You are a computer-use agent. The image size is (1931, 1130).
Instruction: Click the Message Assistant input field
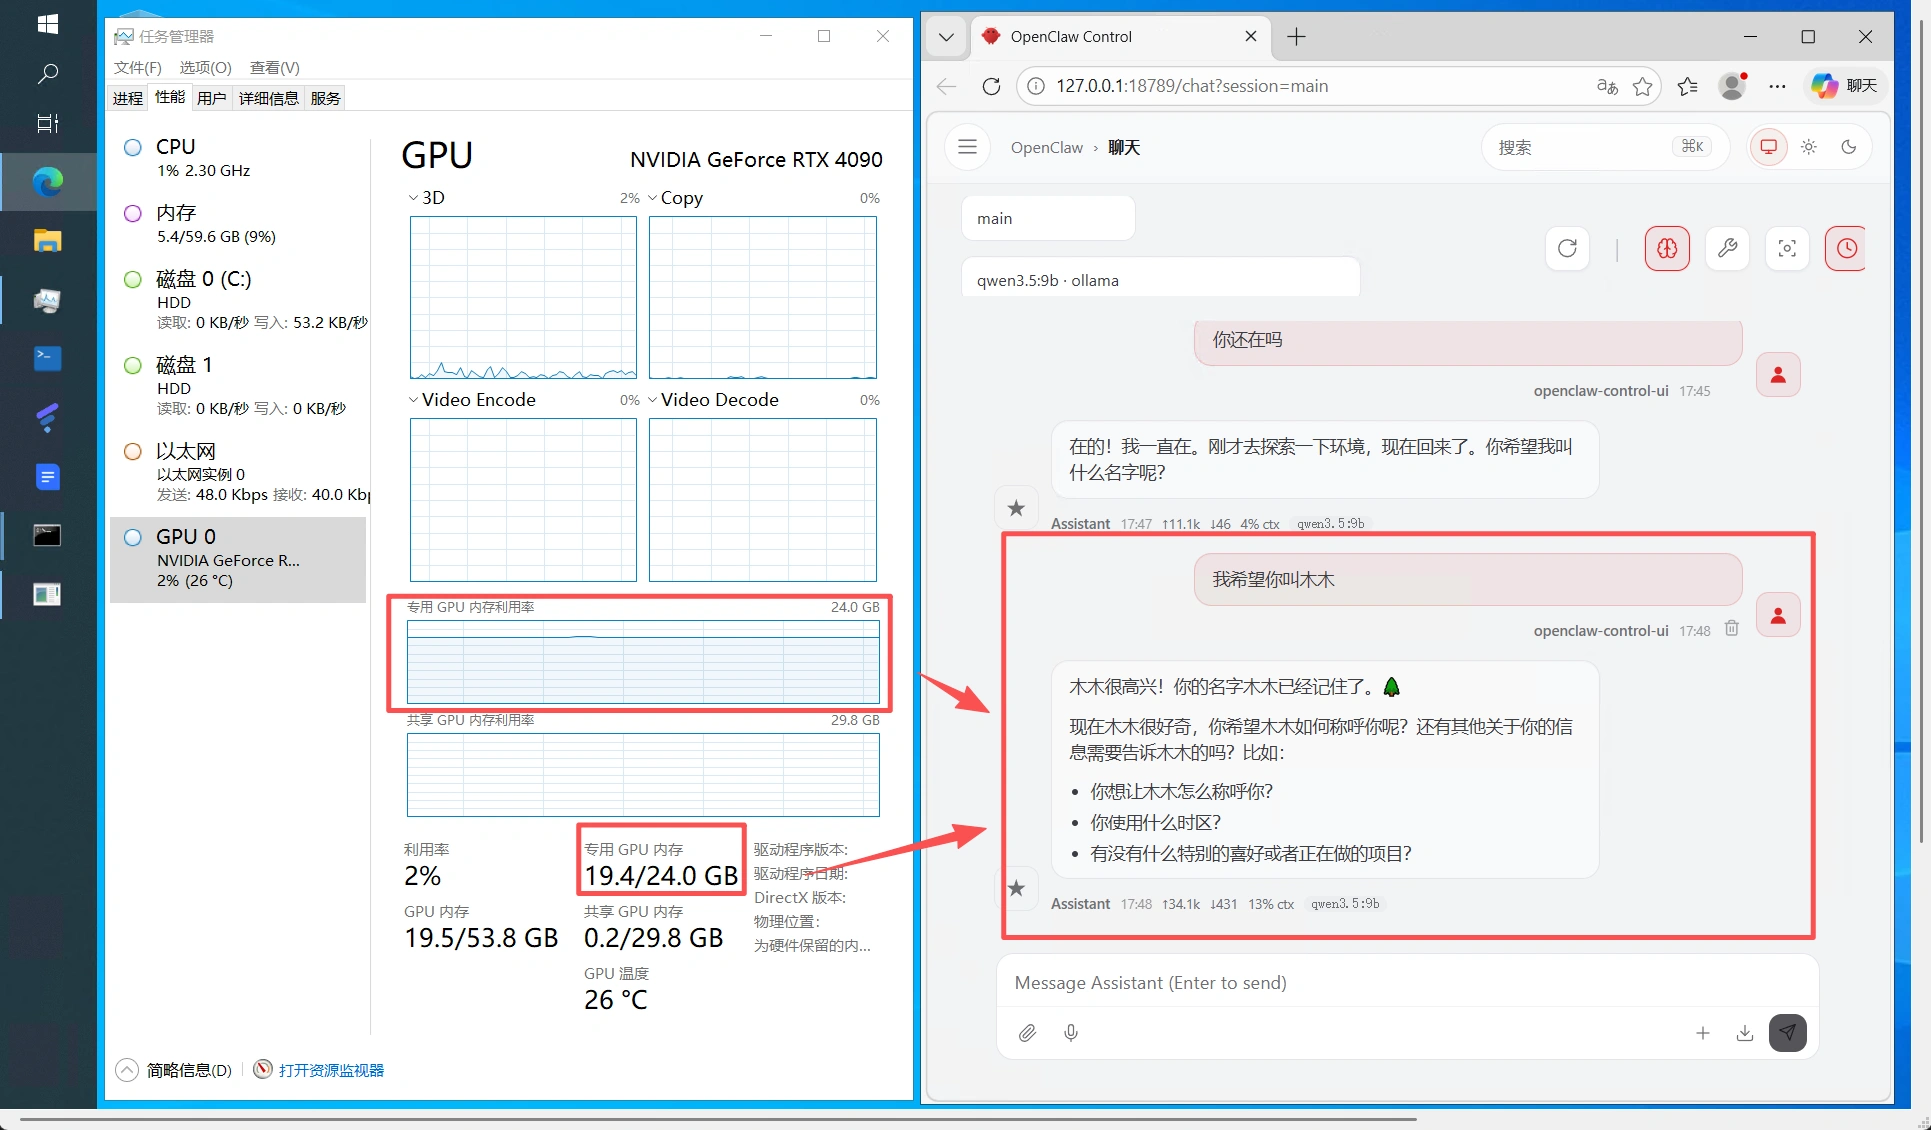(x=1406, y=982)
